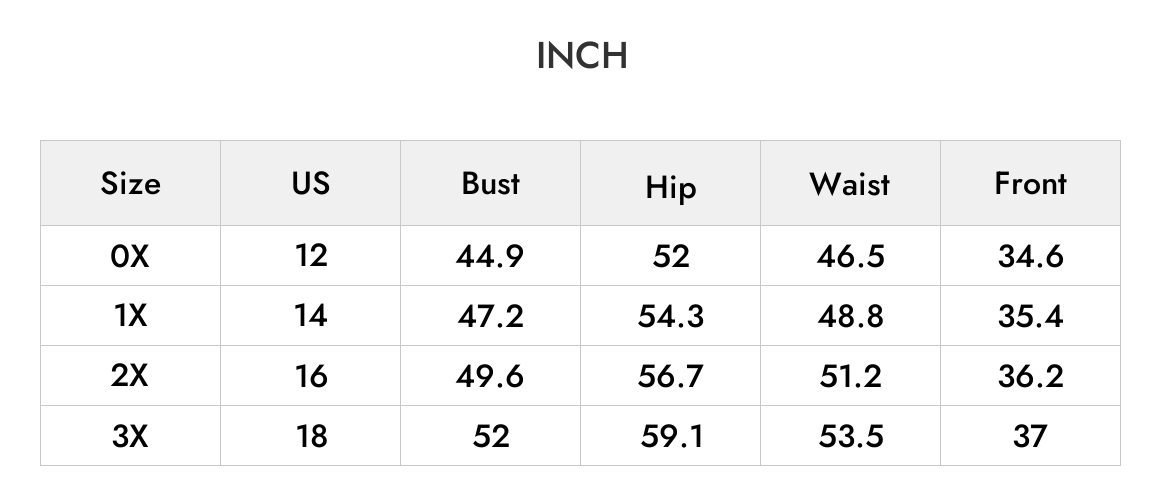Screen dimensions: 1160x480
Task: Click the Hip column header
Action: coord(670,183)
